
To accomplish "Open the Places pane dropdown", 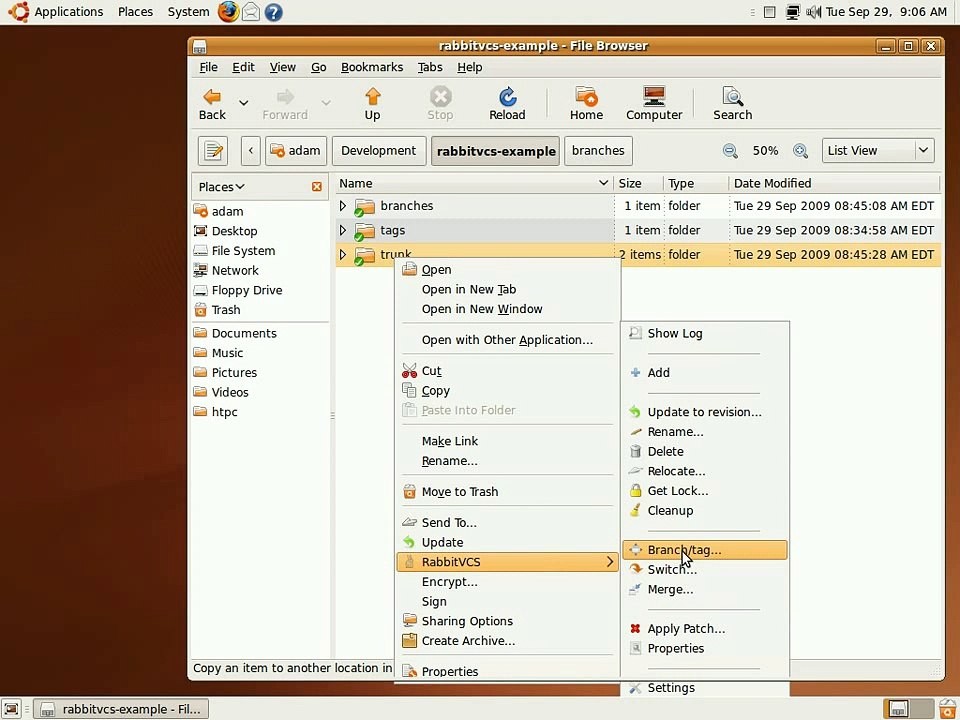I will pyautogui.click(x=221, y=187).
